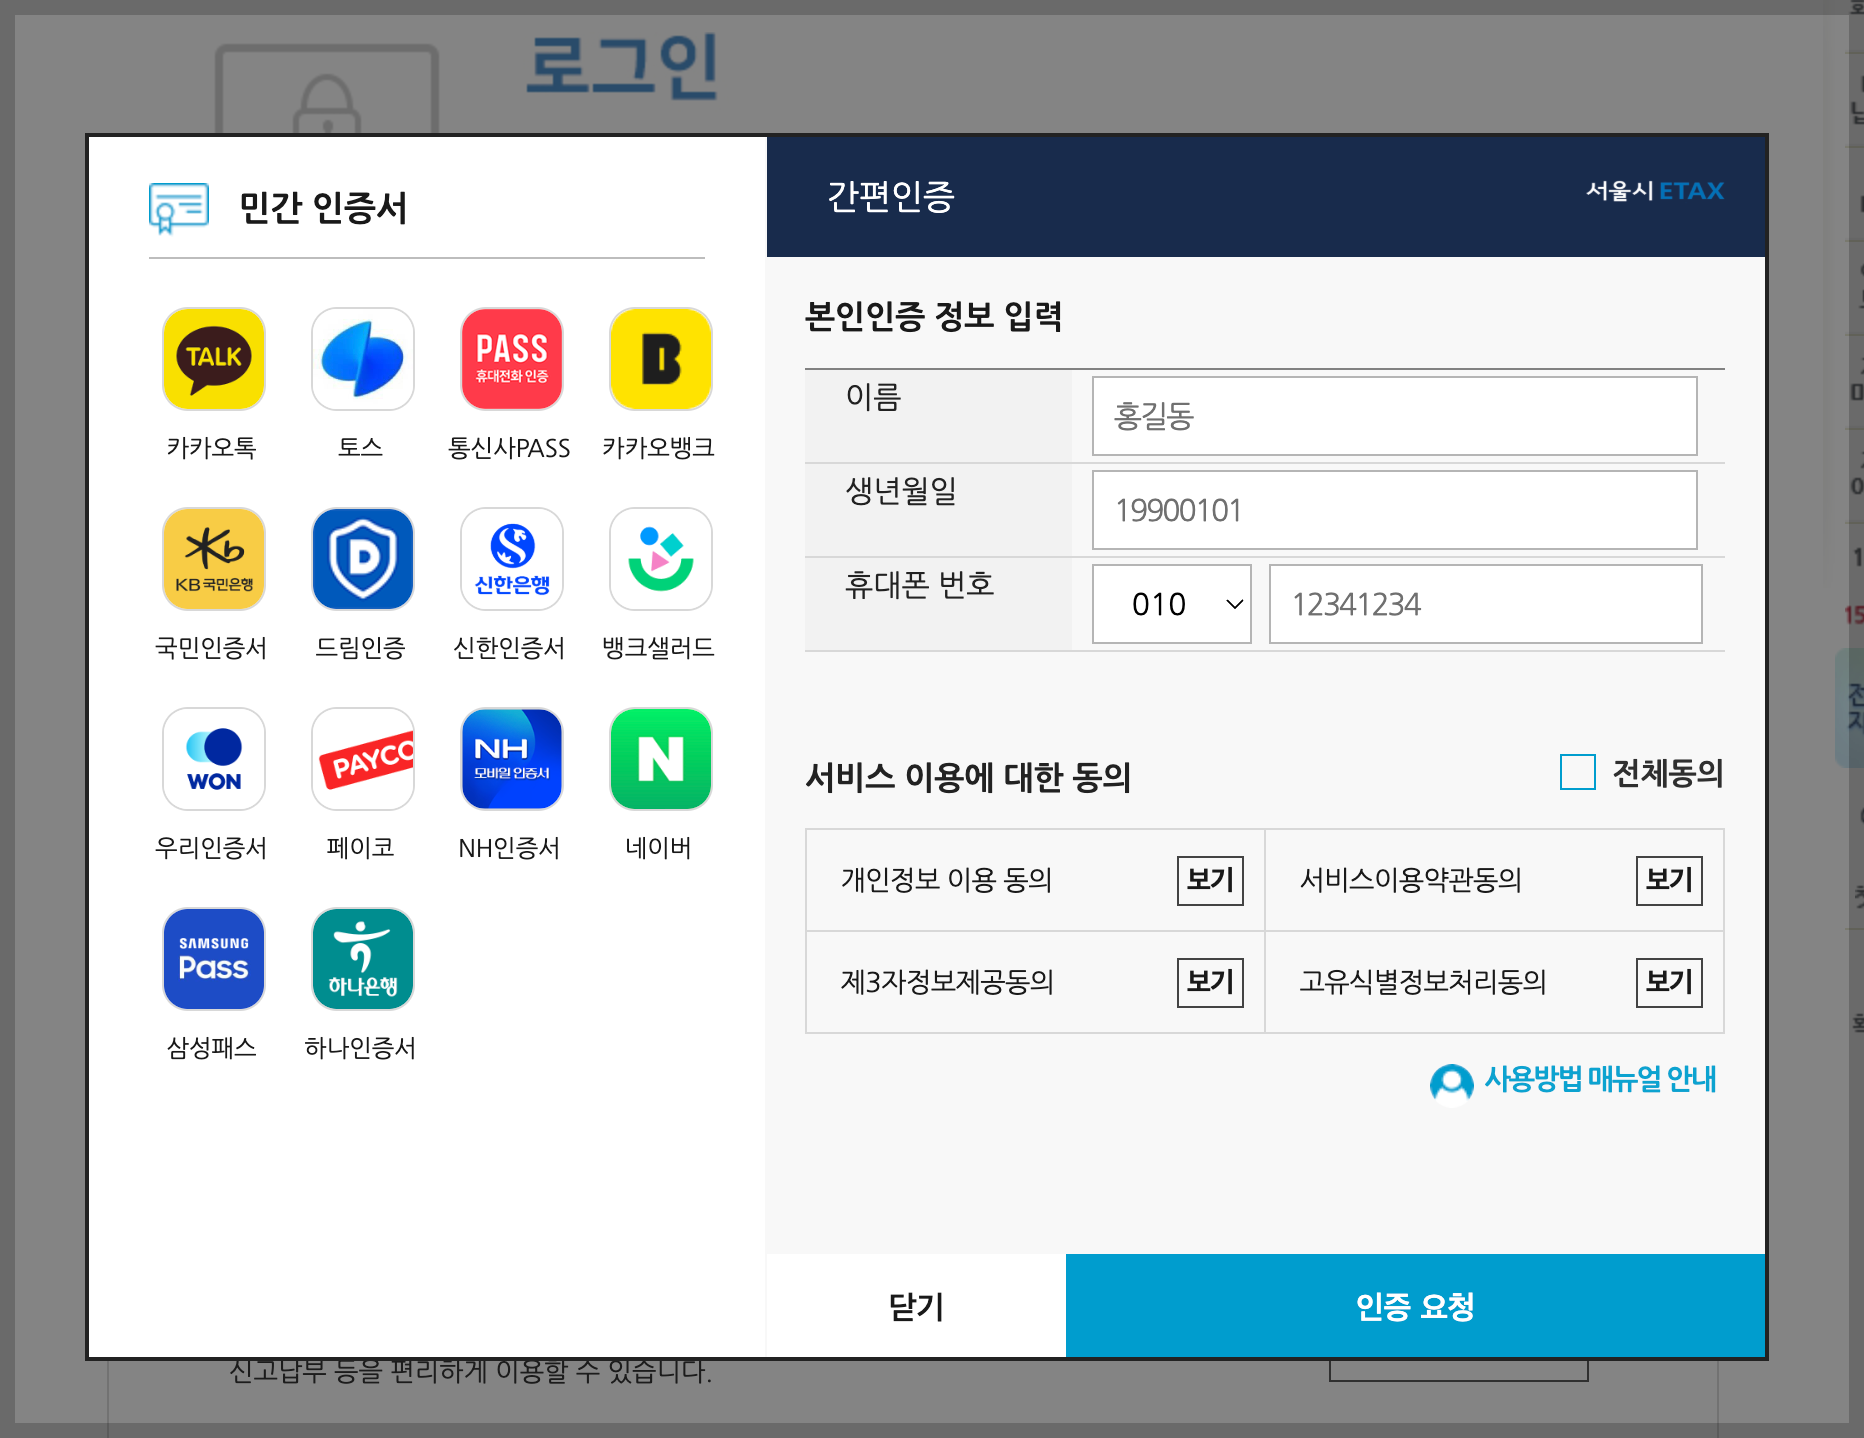This screenshot has height=1438, width=1864.
Task: Select the NH인증서 icon
Action: [511, 759]
